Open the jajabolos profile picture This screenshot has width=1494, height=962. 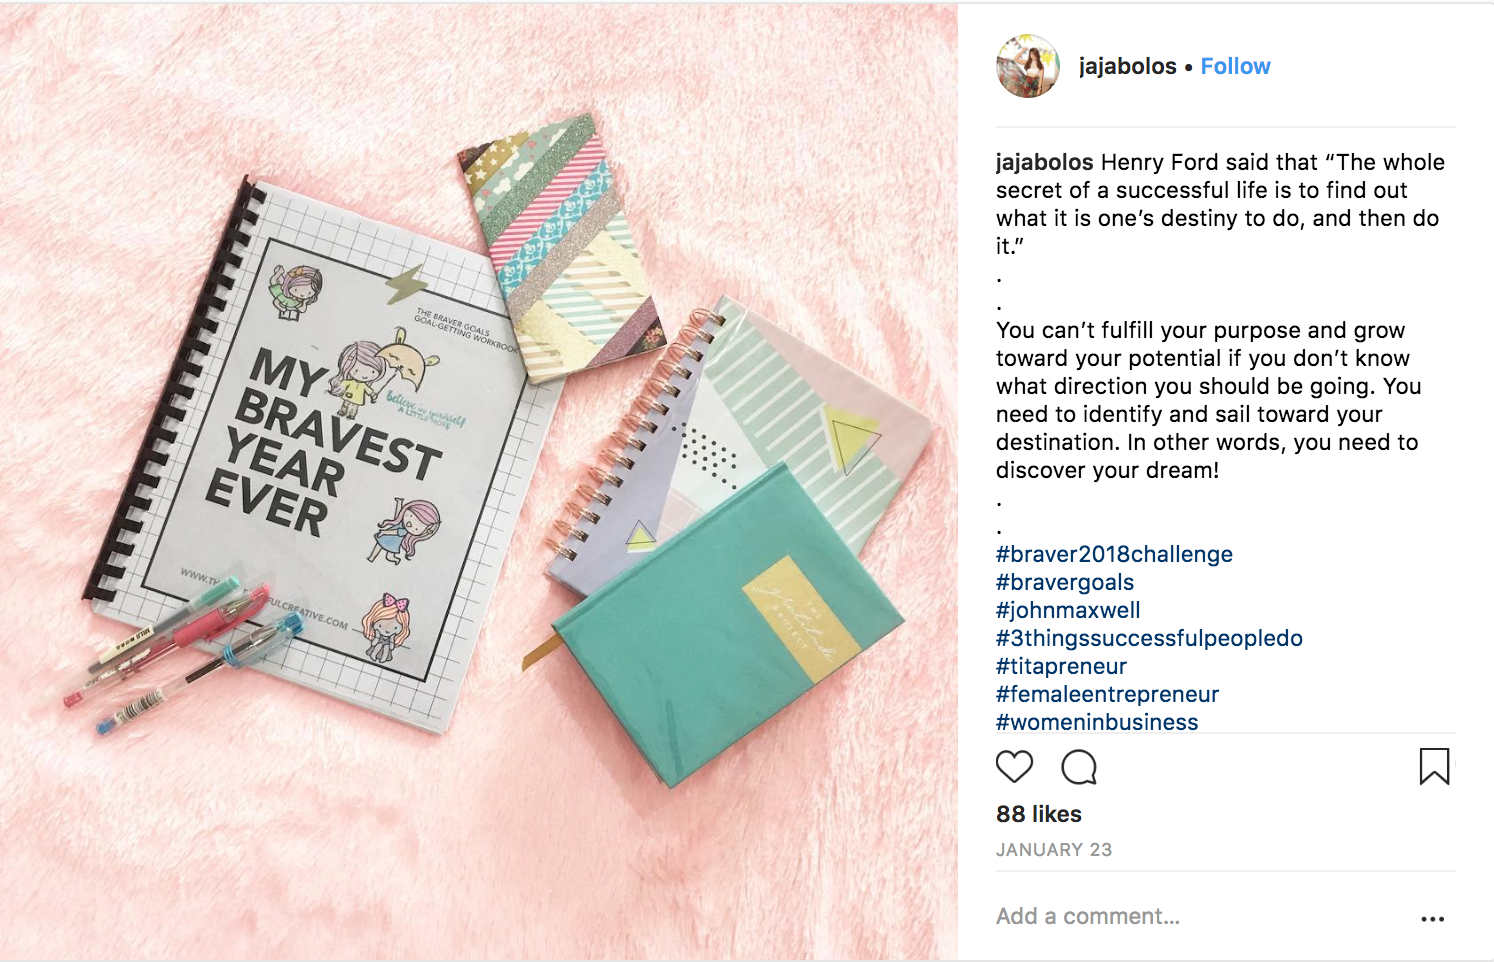[x=1027, y=66]
